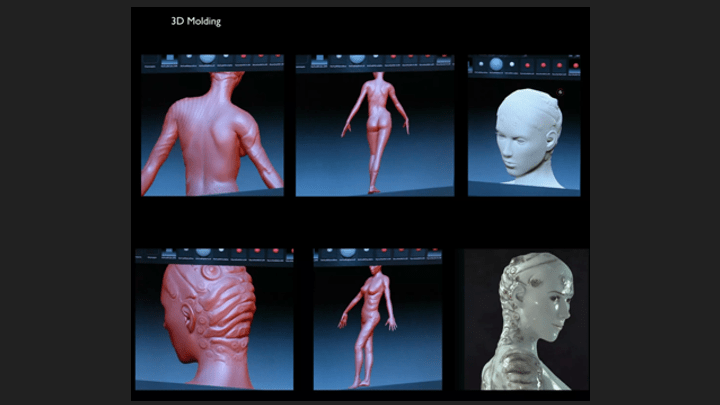
Task: Open the red braided hair head close-up
Action: 214,325
